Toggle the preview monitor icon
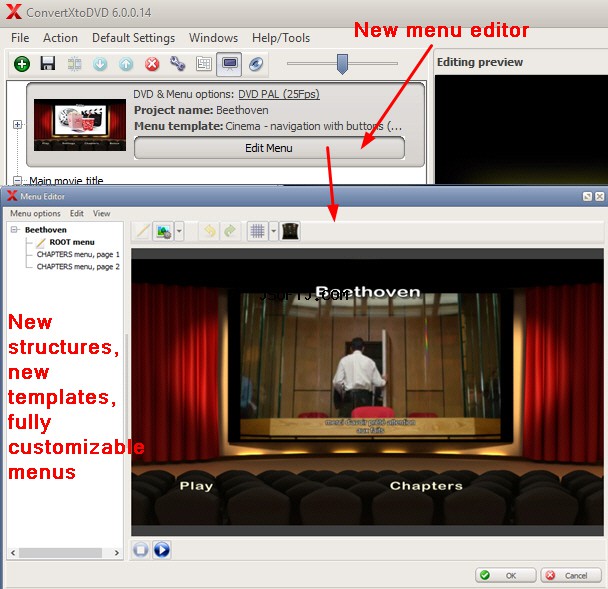 click(x=229, y=64)
